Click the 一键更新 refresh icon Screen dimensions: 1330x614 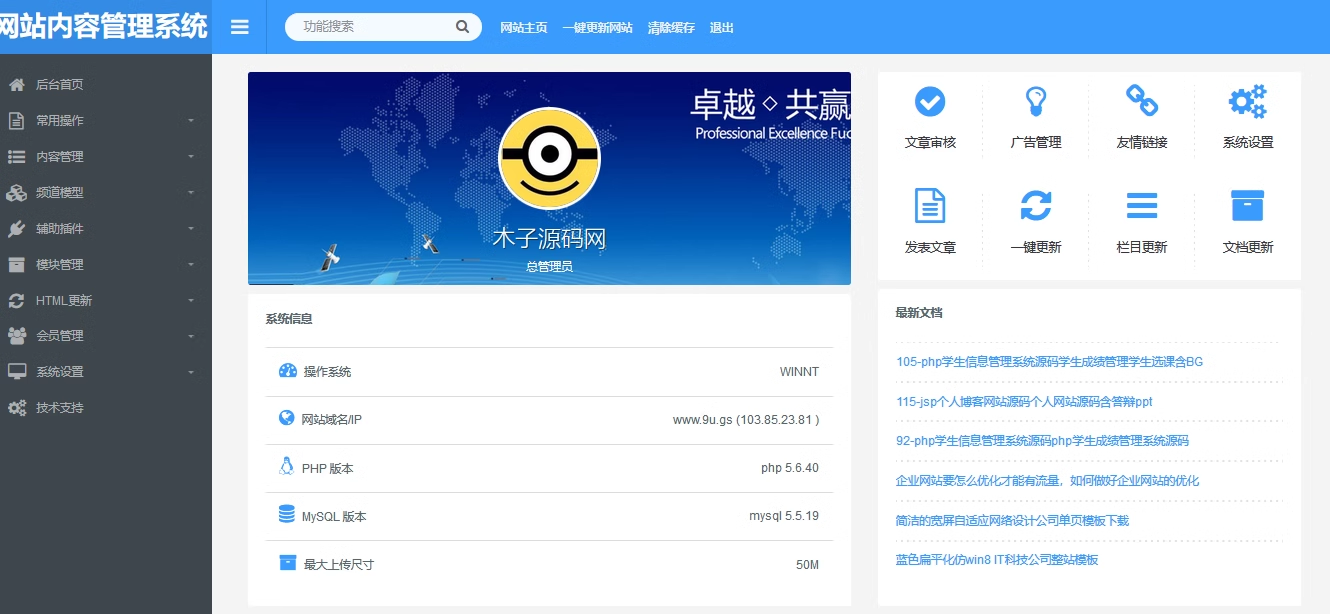coord(1036,206)
